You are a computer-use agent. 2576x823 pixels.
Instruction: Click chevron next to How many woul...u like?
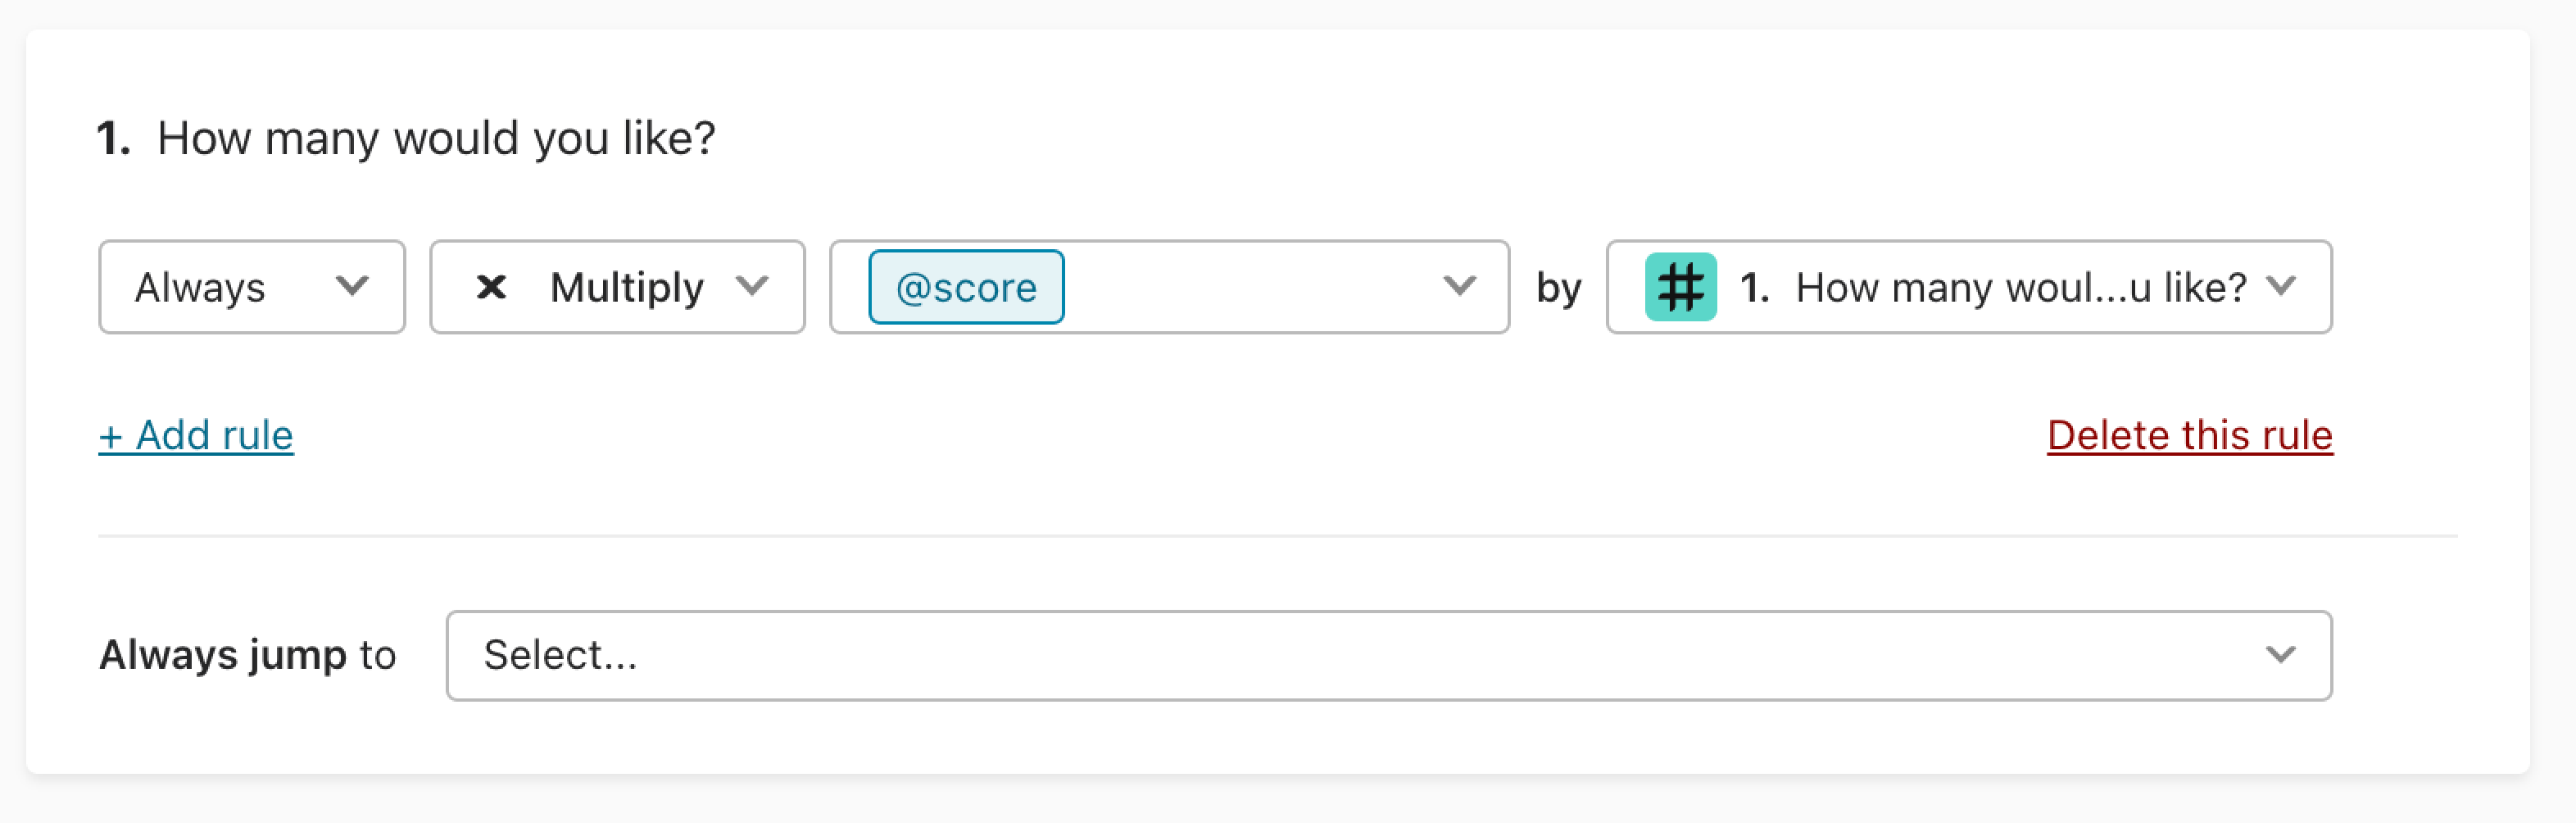(x=2282, y=286)
